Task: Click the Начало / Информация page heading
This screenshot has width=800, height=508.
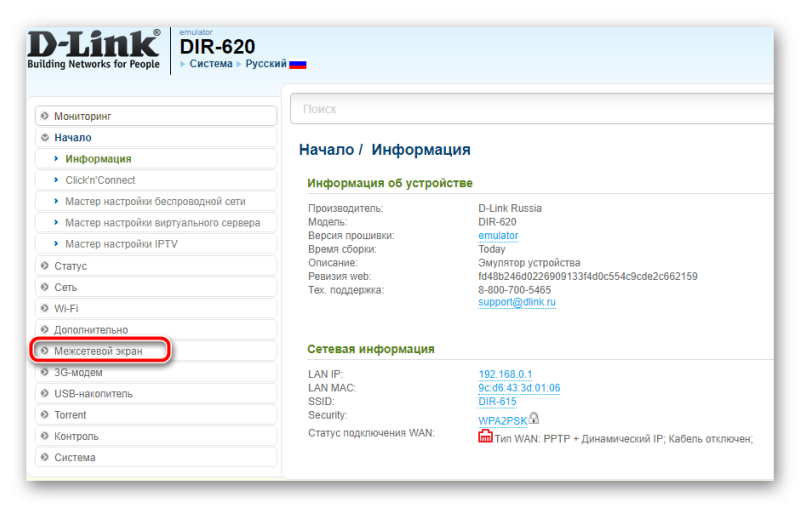Action: coord(385,150)
